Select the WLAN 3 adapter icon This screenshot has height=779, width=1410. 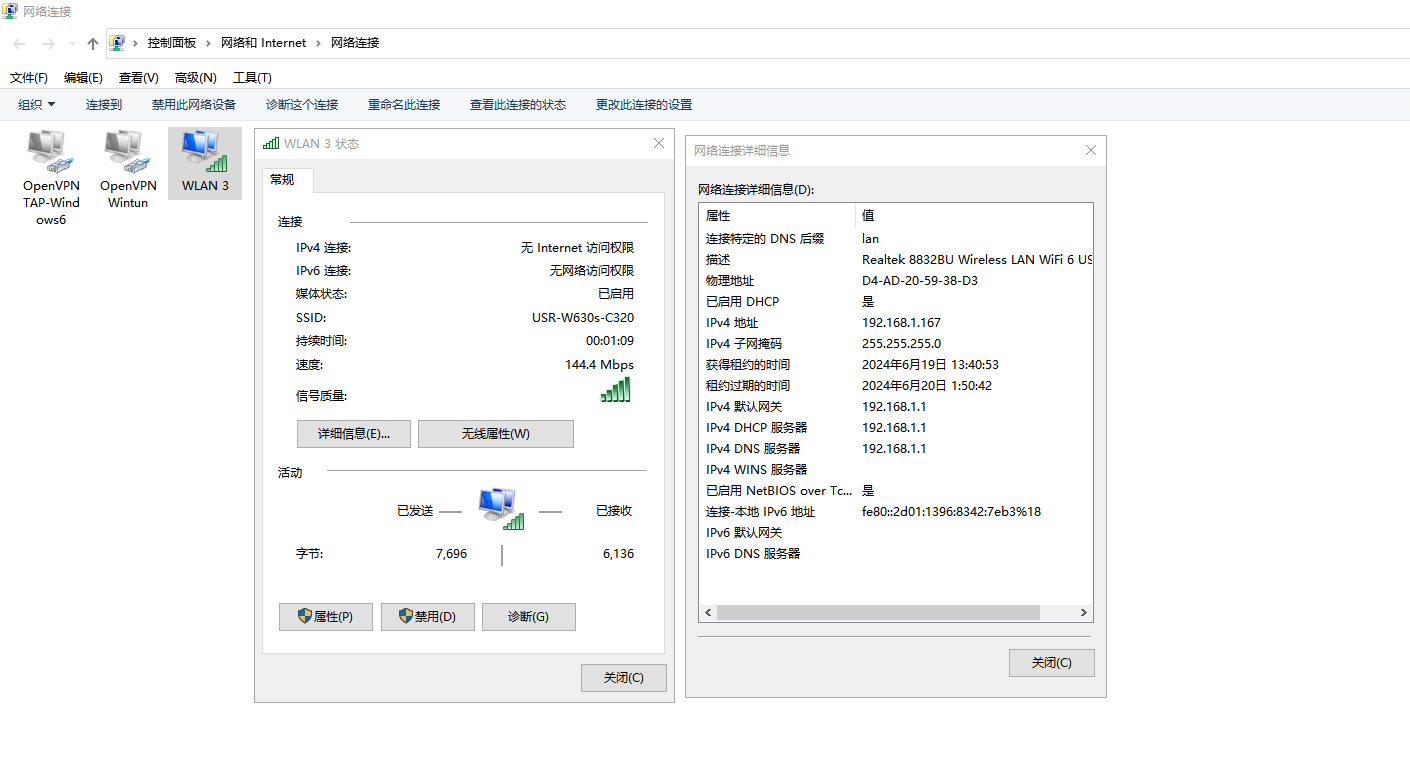pyautogui.click(x=204, y=152)
